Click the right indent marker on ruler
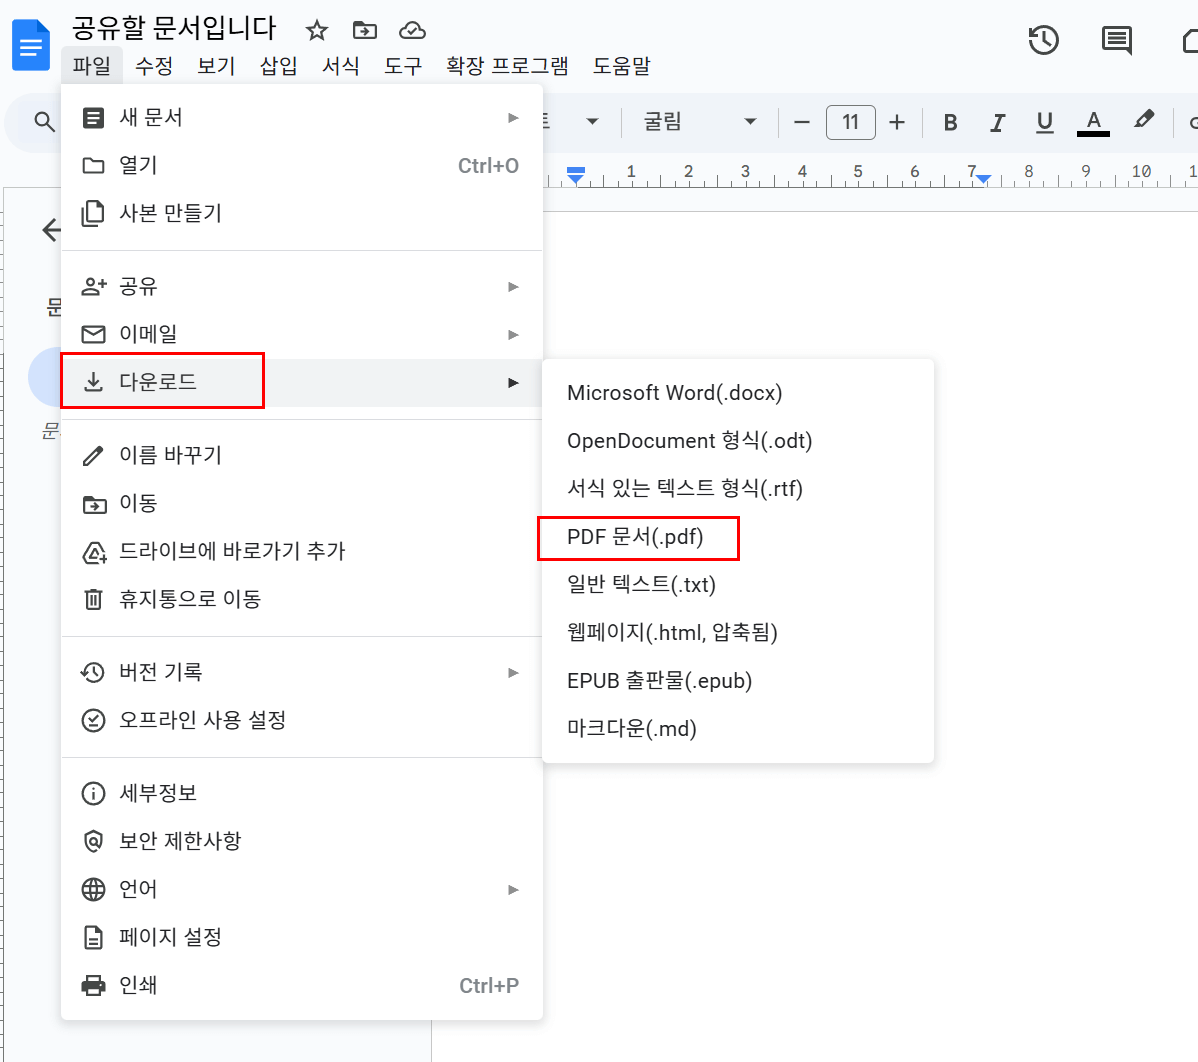The image size is (1198, 1062). (x=983, y=179)
